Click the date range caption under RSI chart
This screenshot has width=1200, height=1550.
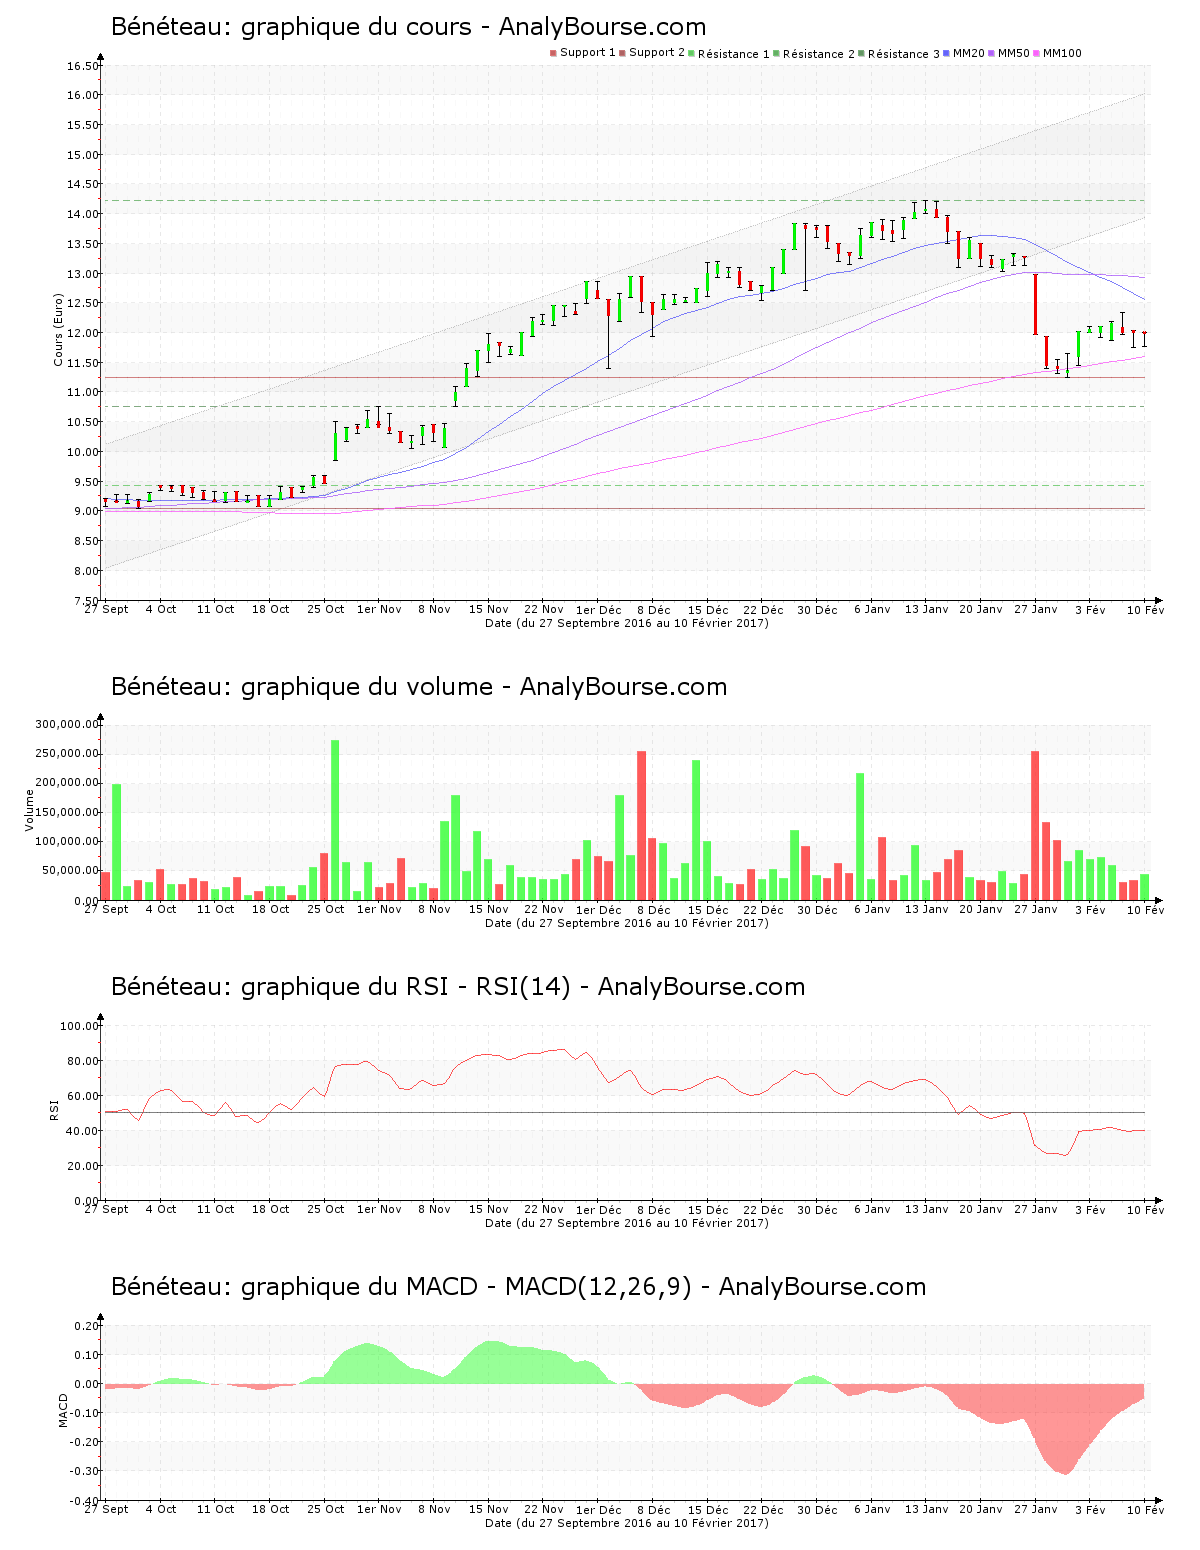627,1223
